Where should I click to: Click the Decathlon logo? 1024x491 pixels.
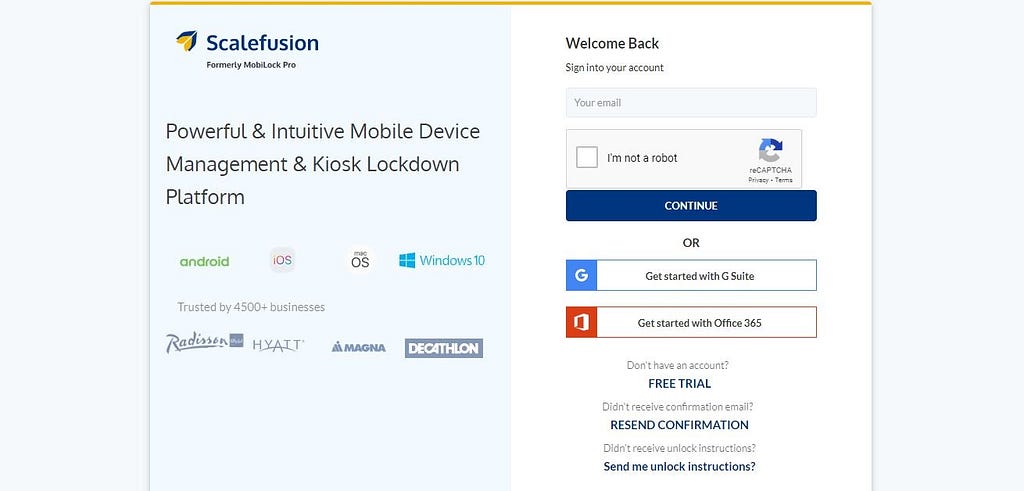point(444,348)
